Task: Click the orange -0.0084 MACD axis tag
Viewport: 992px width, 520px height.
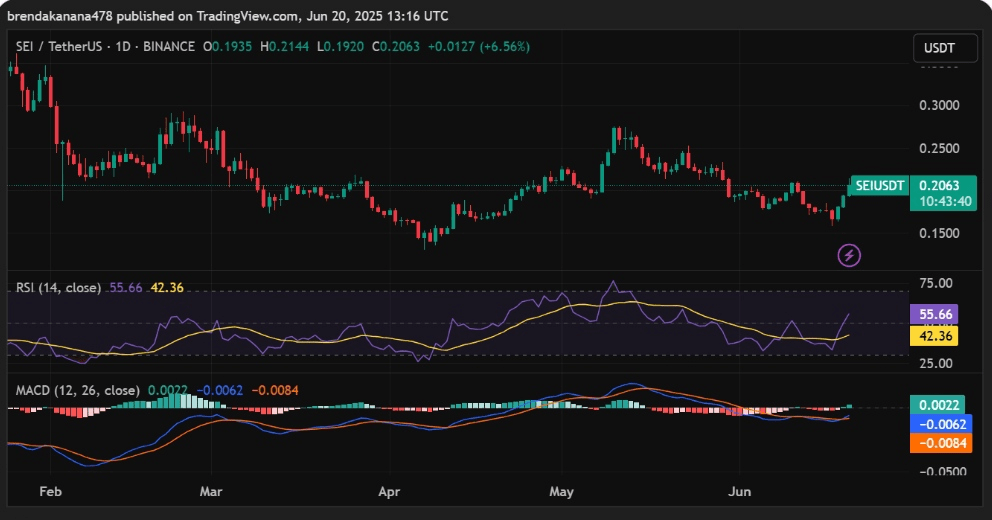Action: pos(938,443)
